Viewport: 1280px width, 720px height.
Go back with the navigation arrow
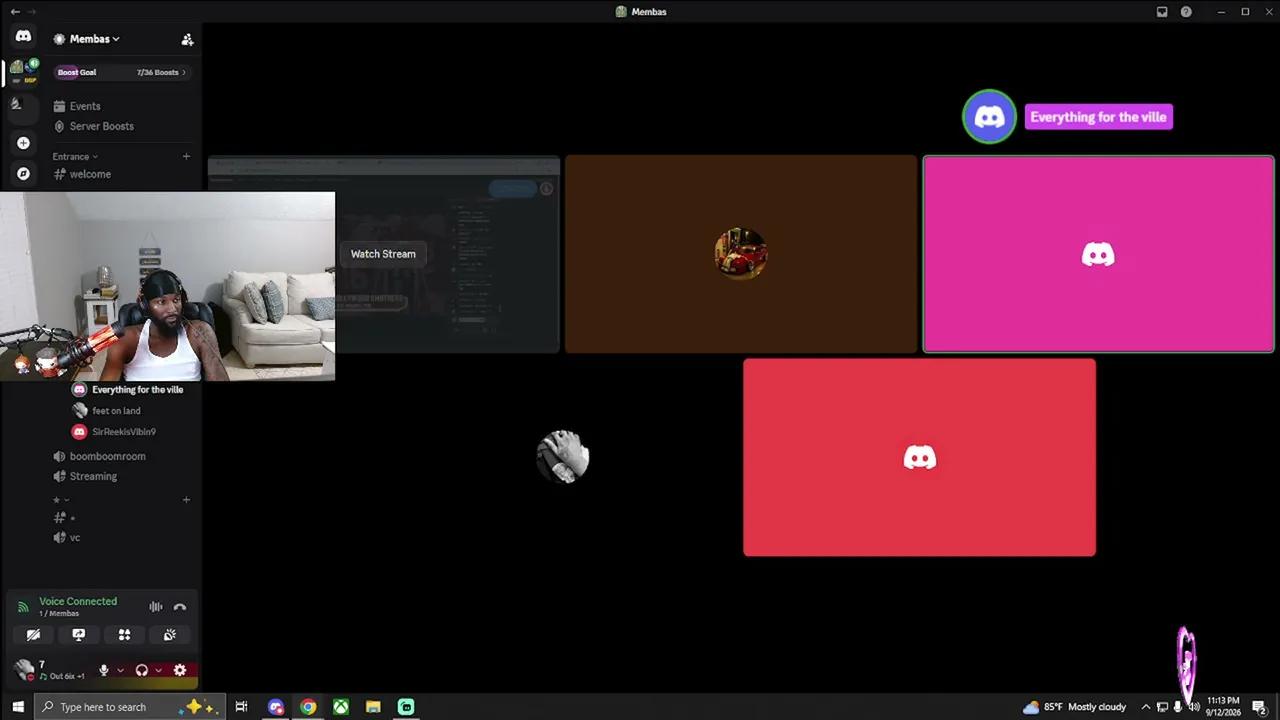pos(15,12)
